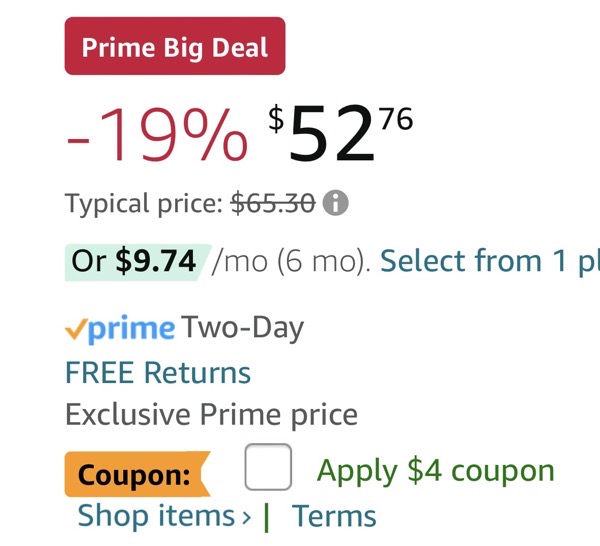Click the struck-through $65.30 price
This screenshot has width=600, height=546.
click(273, 204)
